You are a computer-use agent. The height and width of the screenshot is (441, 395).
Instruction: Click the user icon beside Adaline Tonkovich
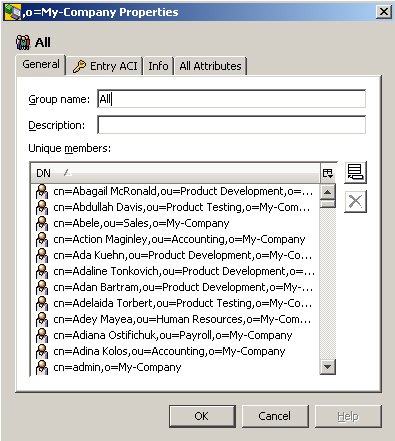pos(42,271)
